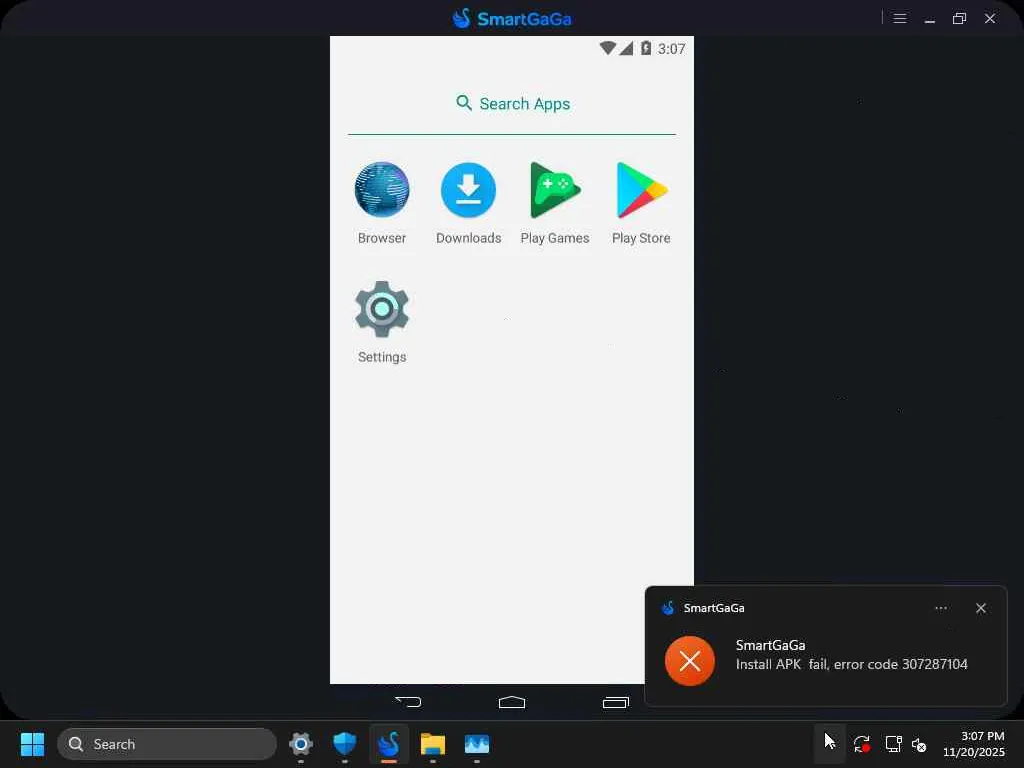The height and width of the screenshot is (768, 1024).
Task: Restore the SmartGaGa window size
Action: 959,18
